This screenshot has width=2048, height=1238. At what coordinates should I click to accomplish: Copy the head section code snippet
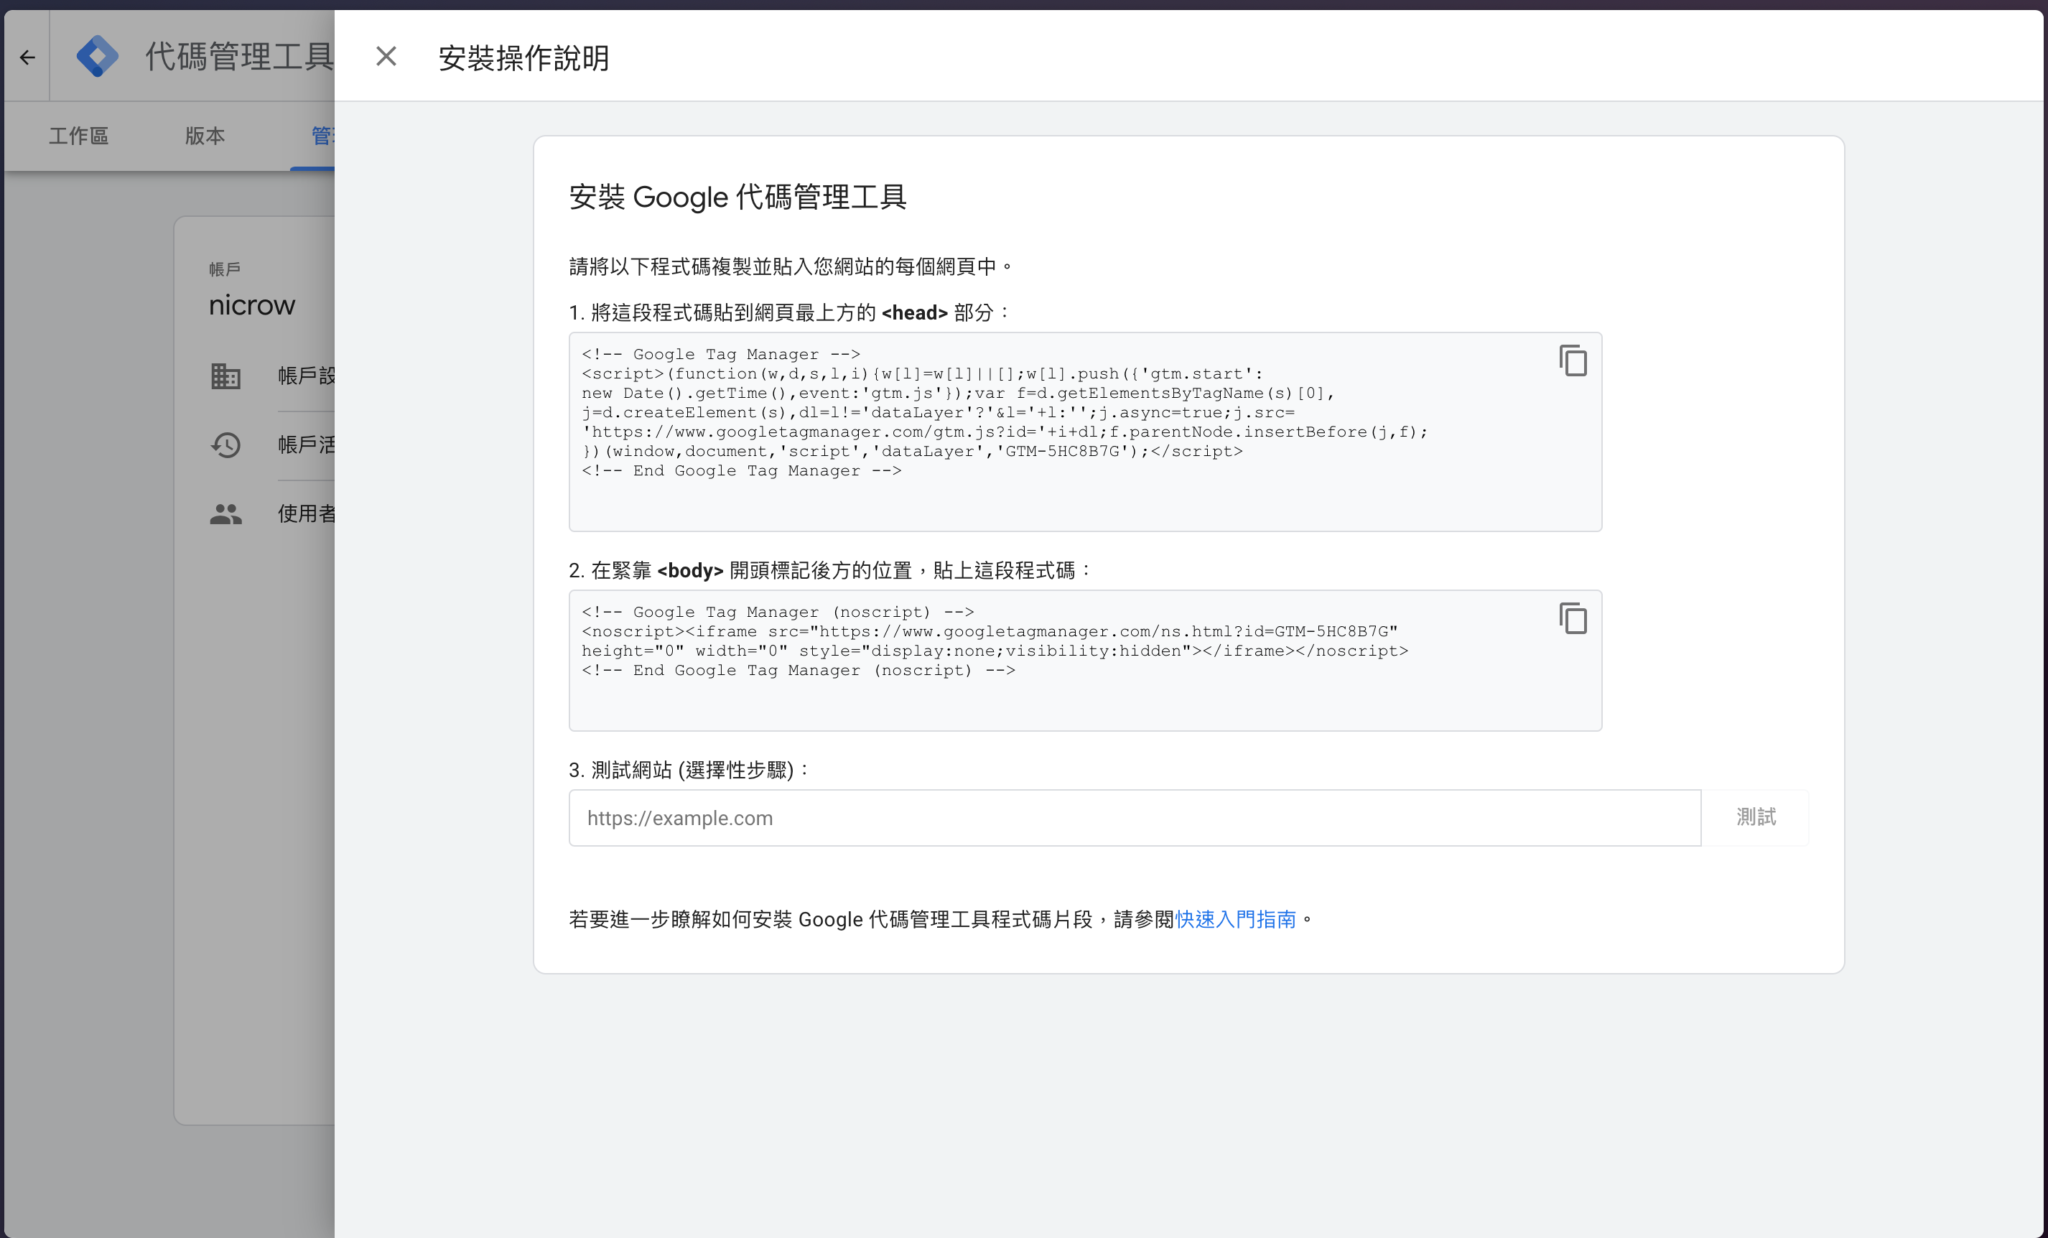(1573, 362)
